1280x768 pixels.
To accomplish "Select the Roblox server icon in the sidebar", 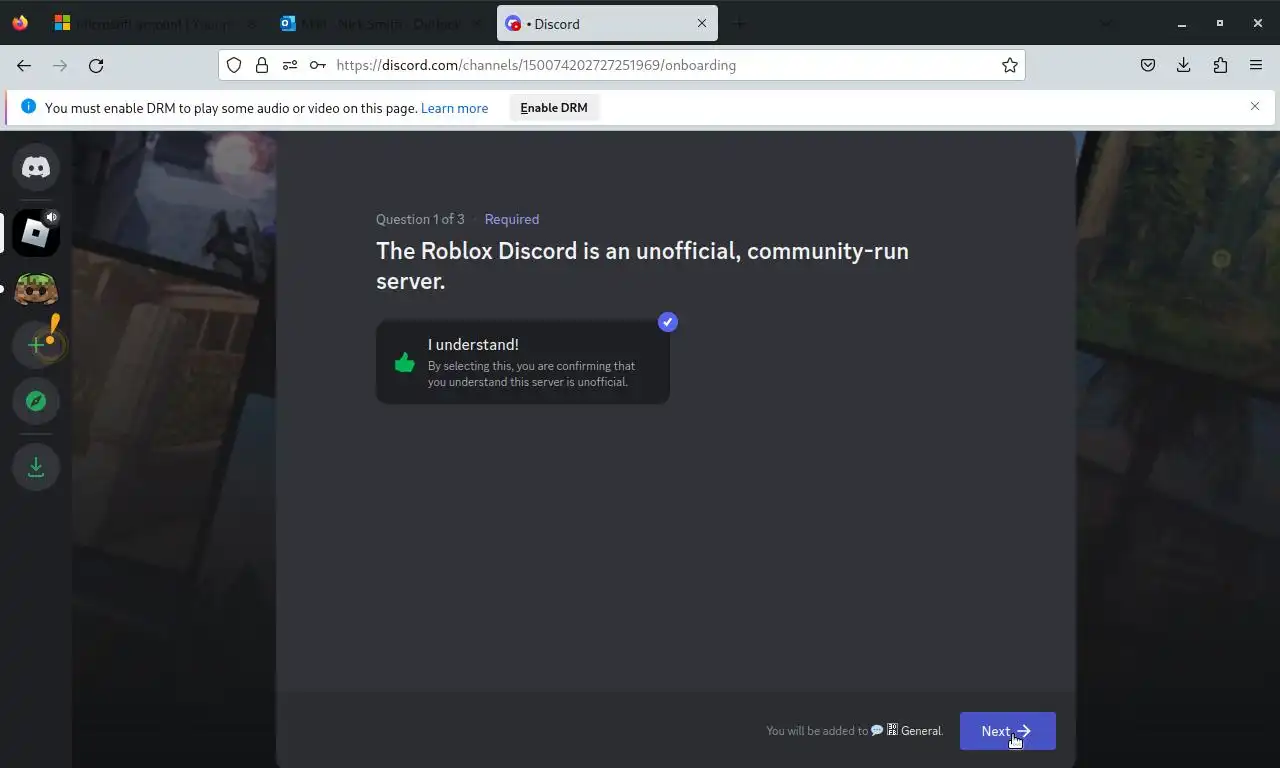I will coord(36,233).
